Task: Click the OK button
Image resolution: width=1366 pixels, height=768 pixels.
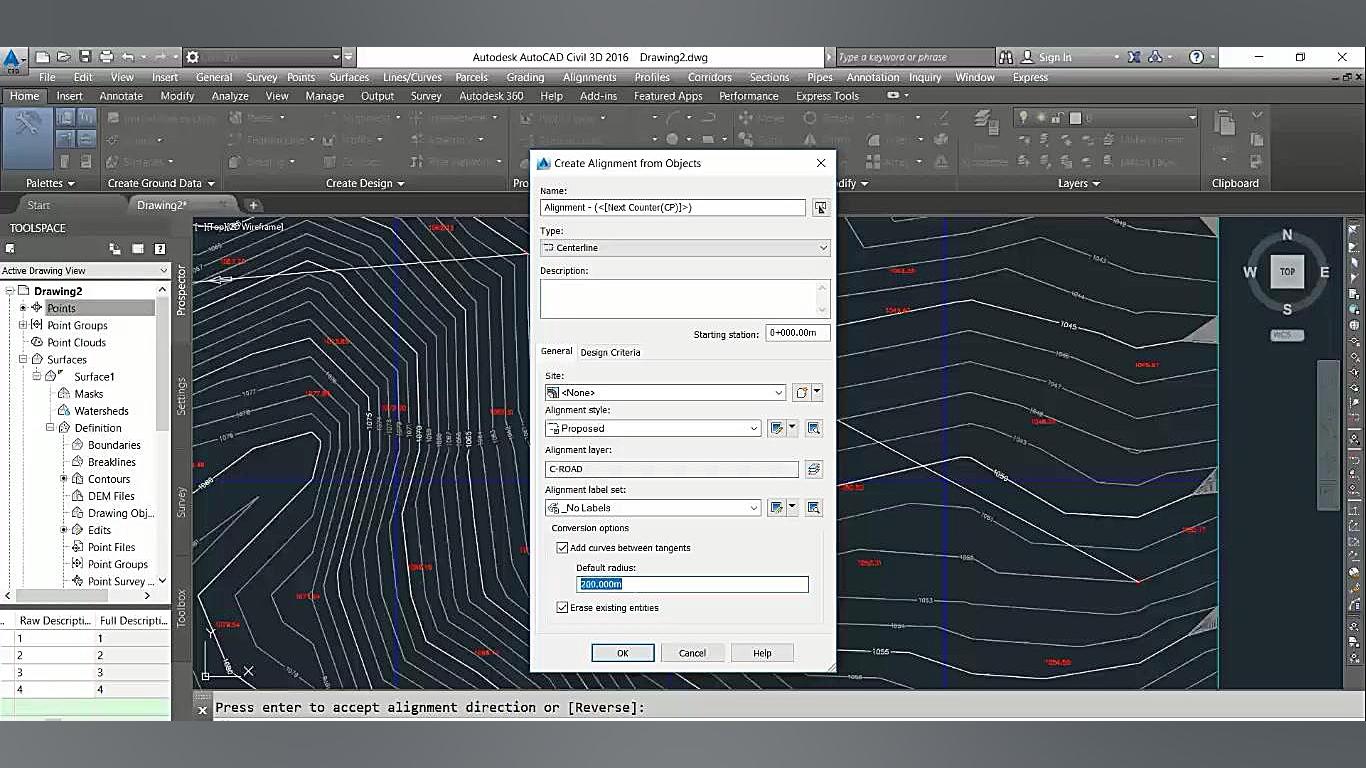Action: pyautogui.click(x=622, y=653)
